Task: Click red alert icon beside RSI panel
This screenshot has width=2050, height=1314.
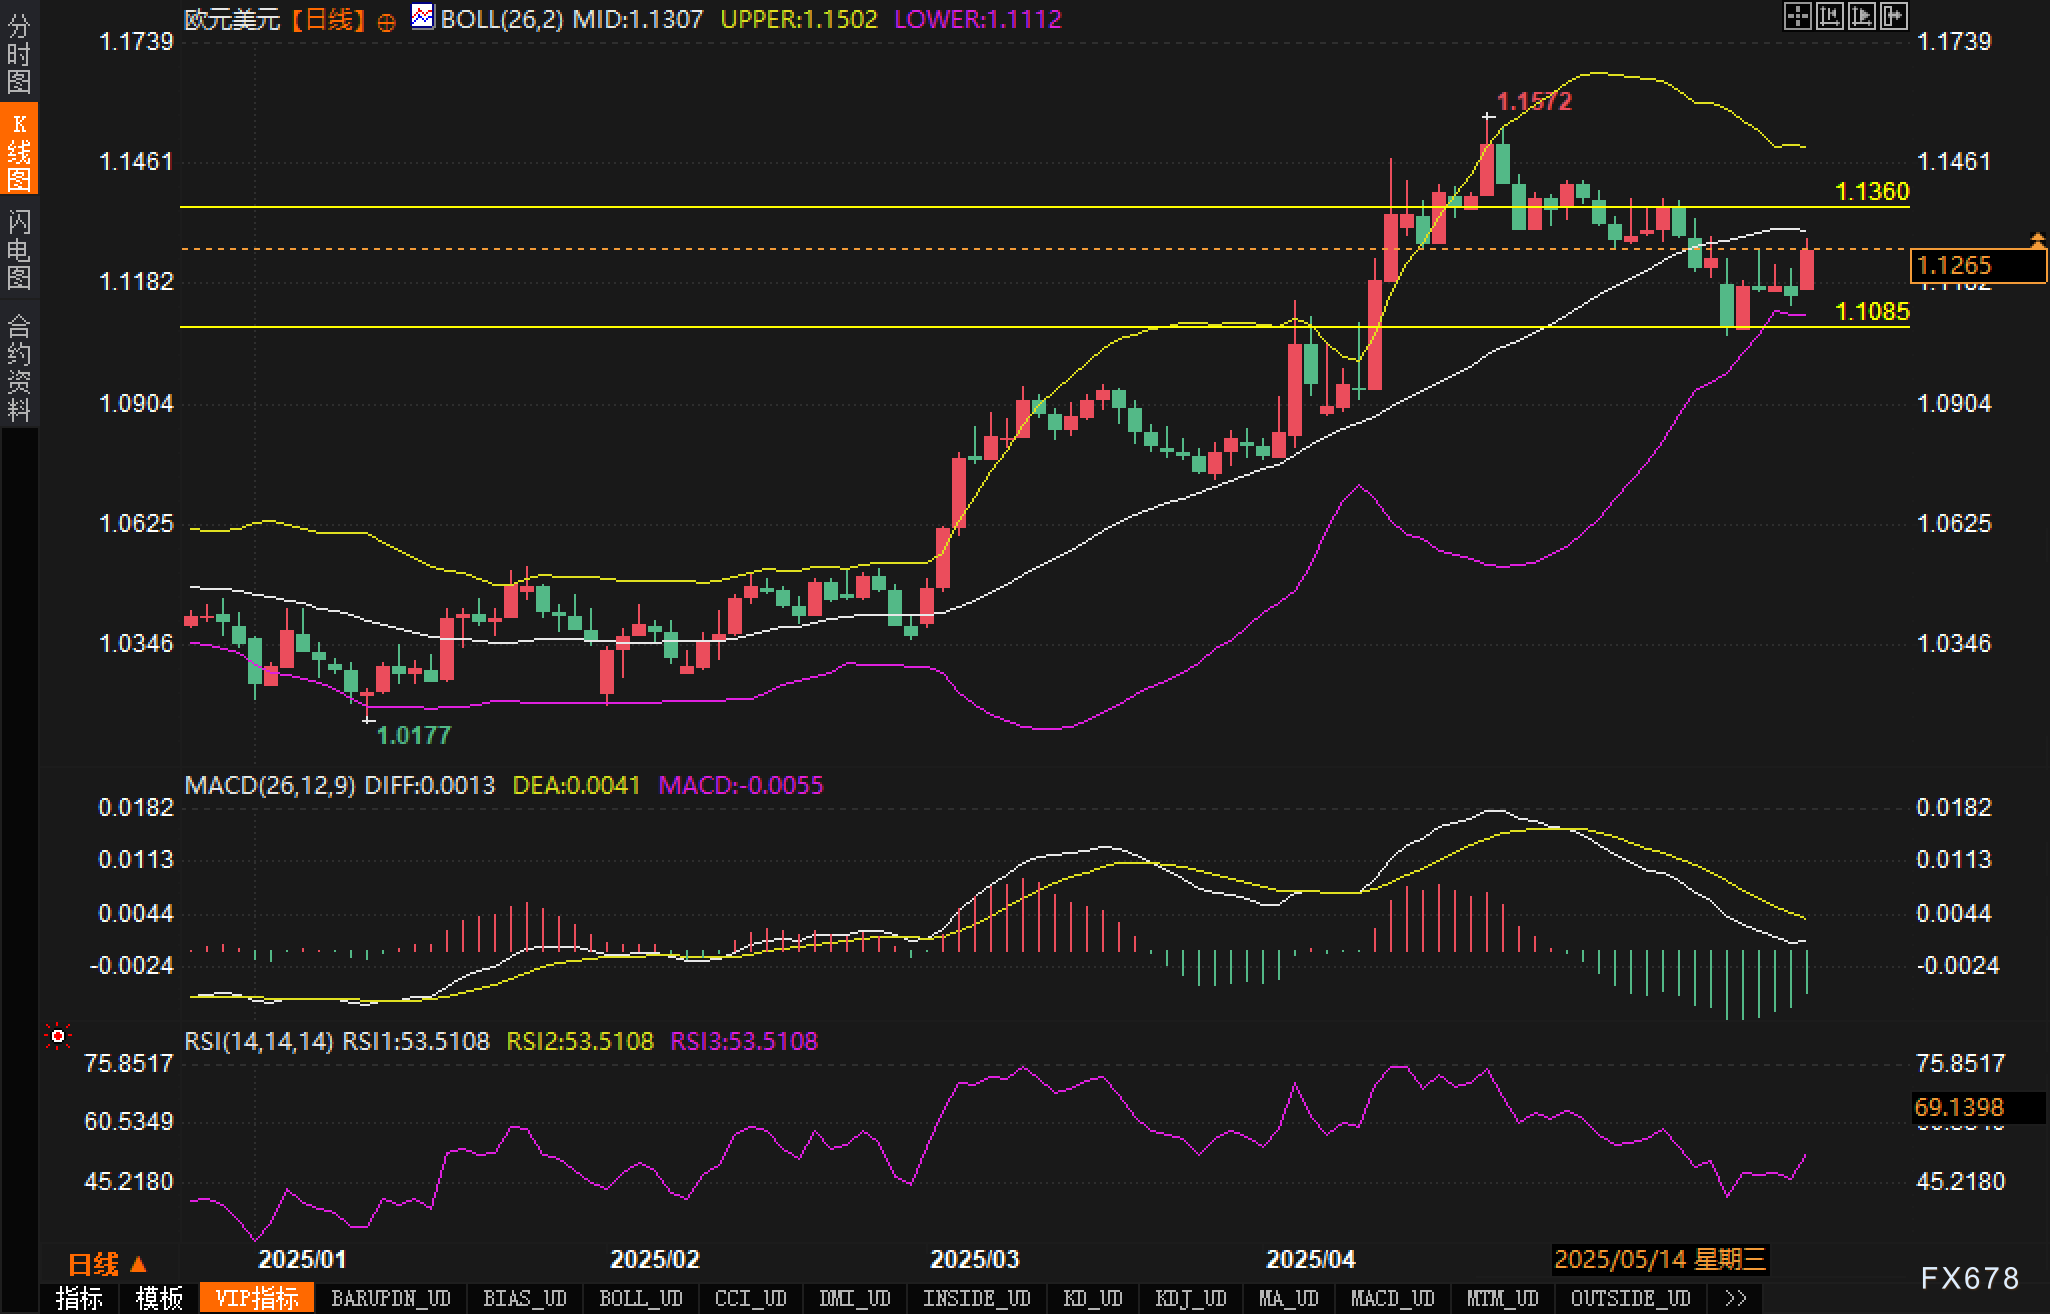Action: (x=58, y=1037)
